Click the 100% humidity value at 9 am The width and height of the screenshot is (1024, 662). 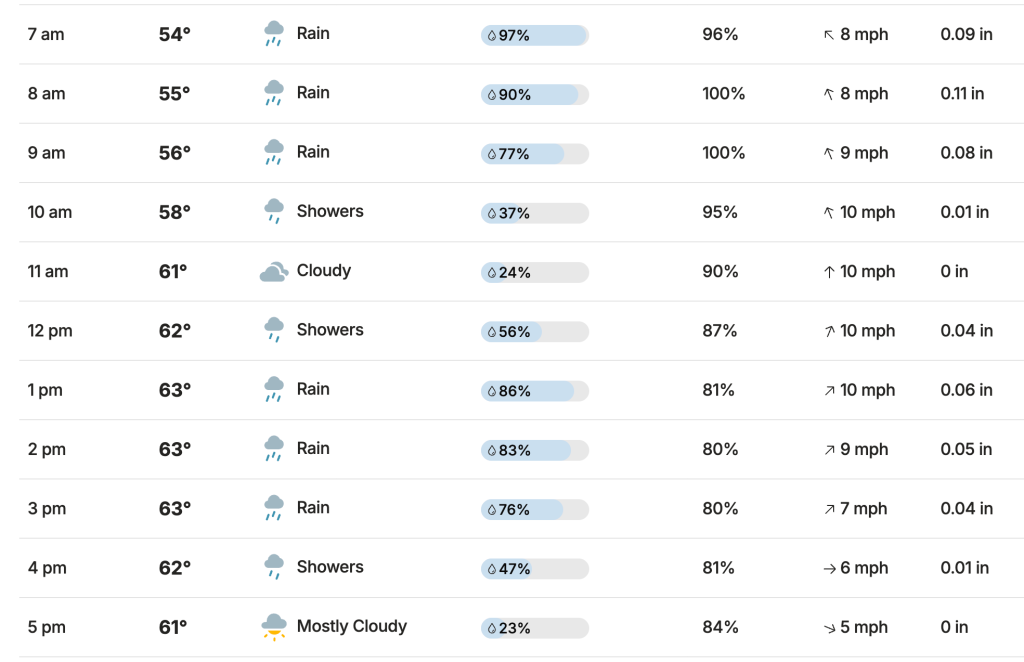point(724,153)
